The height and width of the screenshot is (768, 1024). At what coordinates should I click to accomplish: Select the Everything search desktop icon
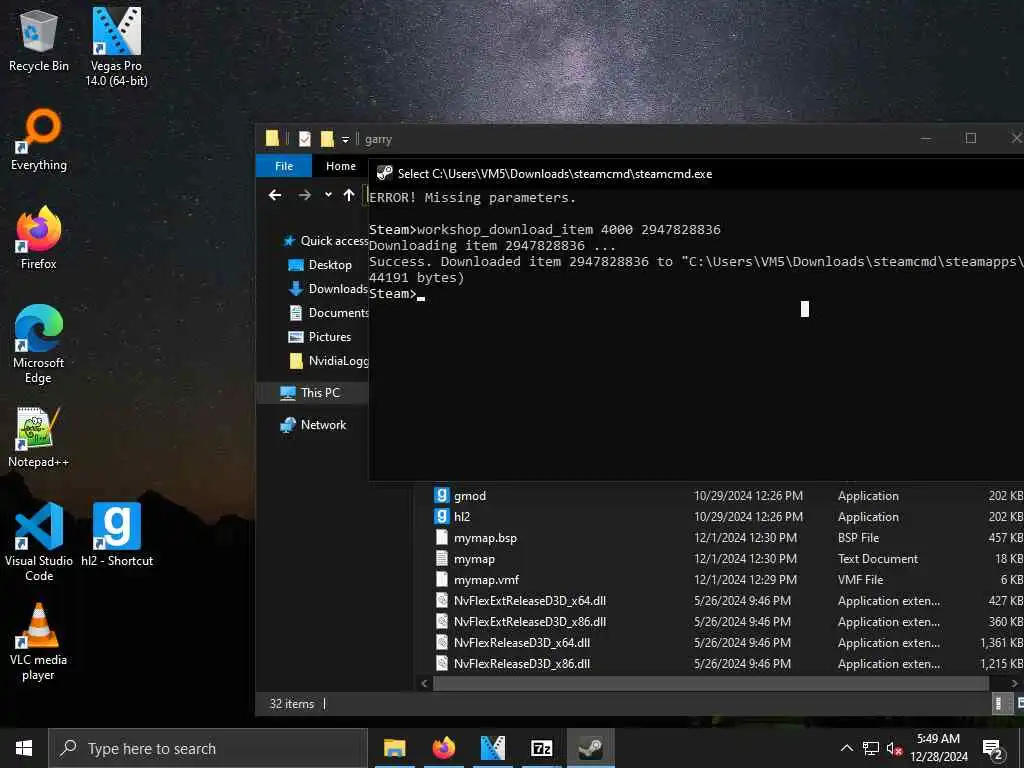pyautogui.click(x=39, y=140)
